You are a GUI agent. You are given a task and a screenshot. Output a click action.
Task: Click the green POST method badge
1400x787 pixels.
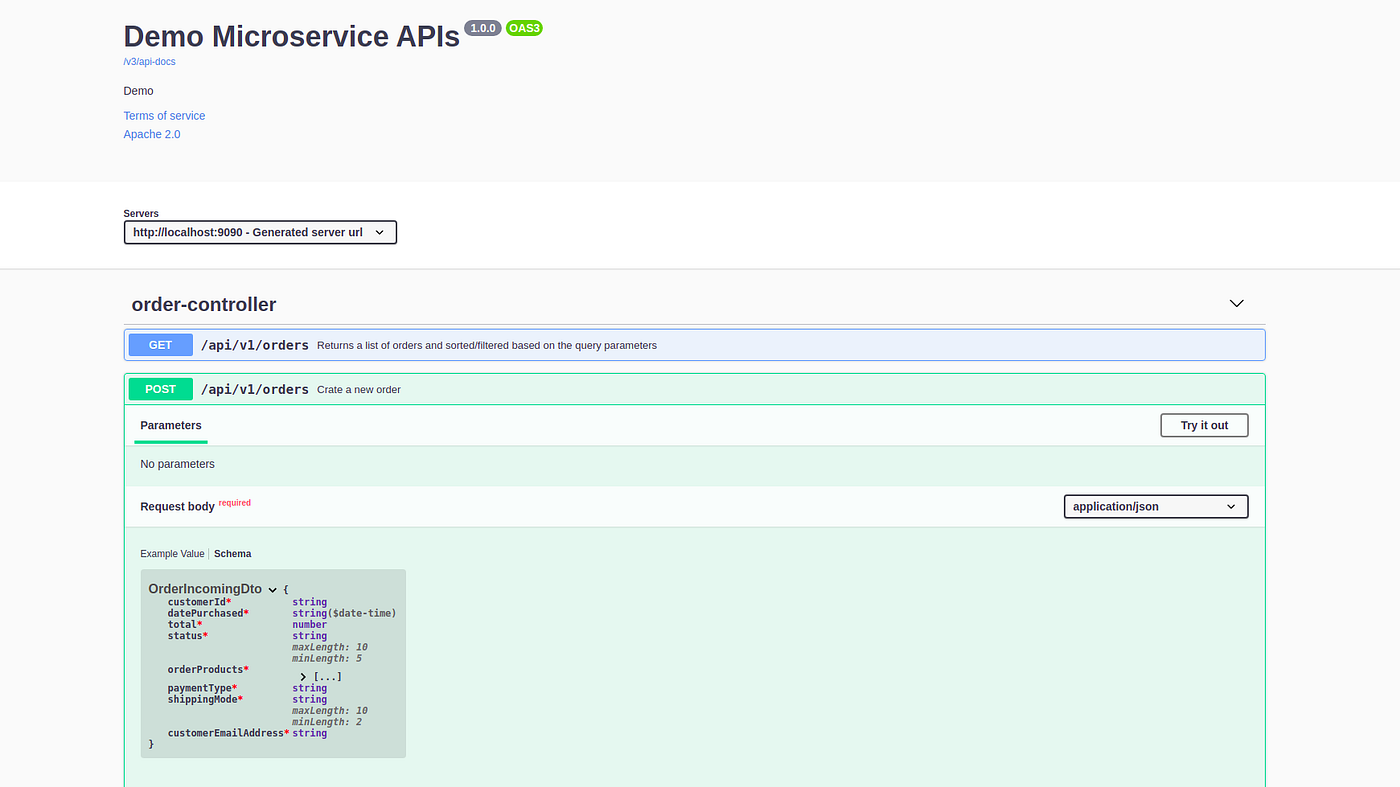160,388
